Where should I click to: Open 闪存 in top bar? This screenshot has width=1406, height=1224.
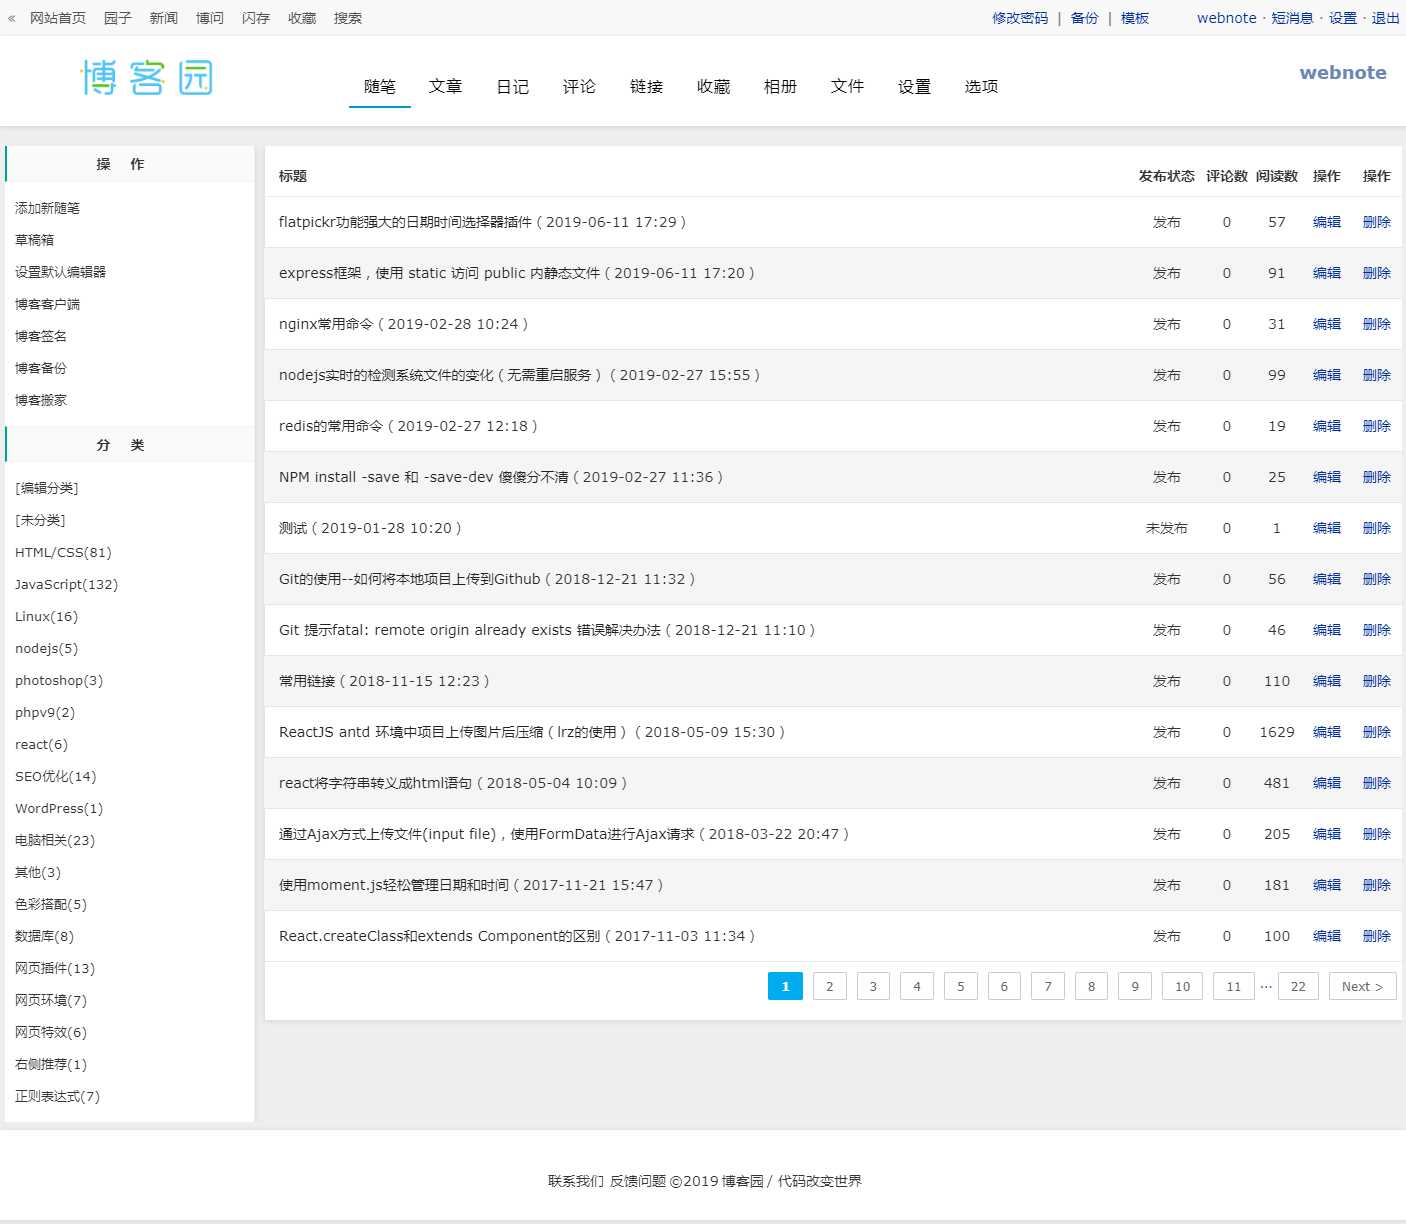[256, 18]
